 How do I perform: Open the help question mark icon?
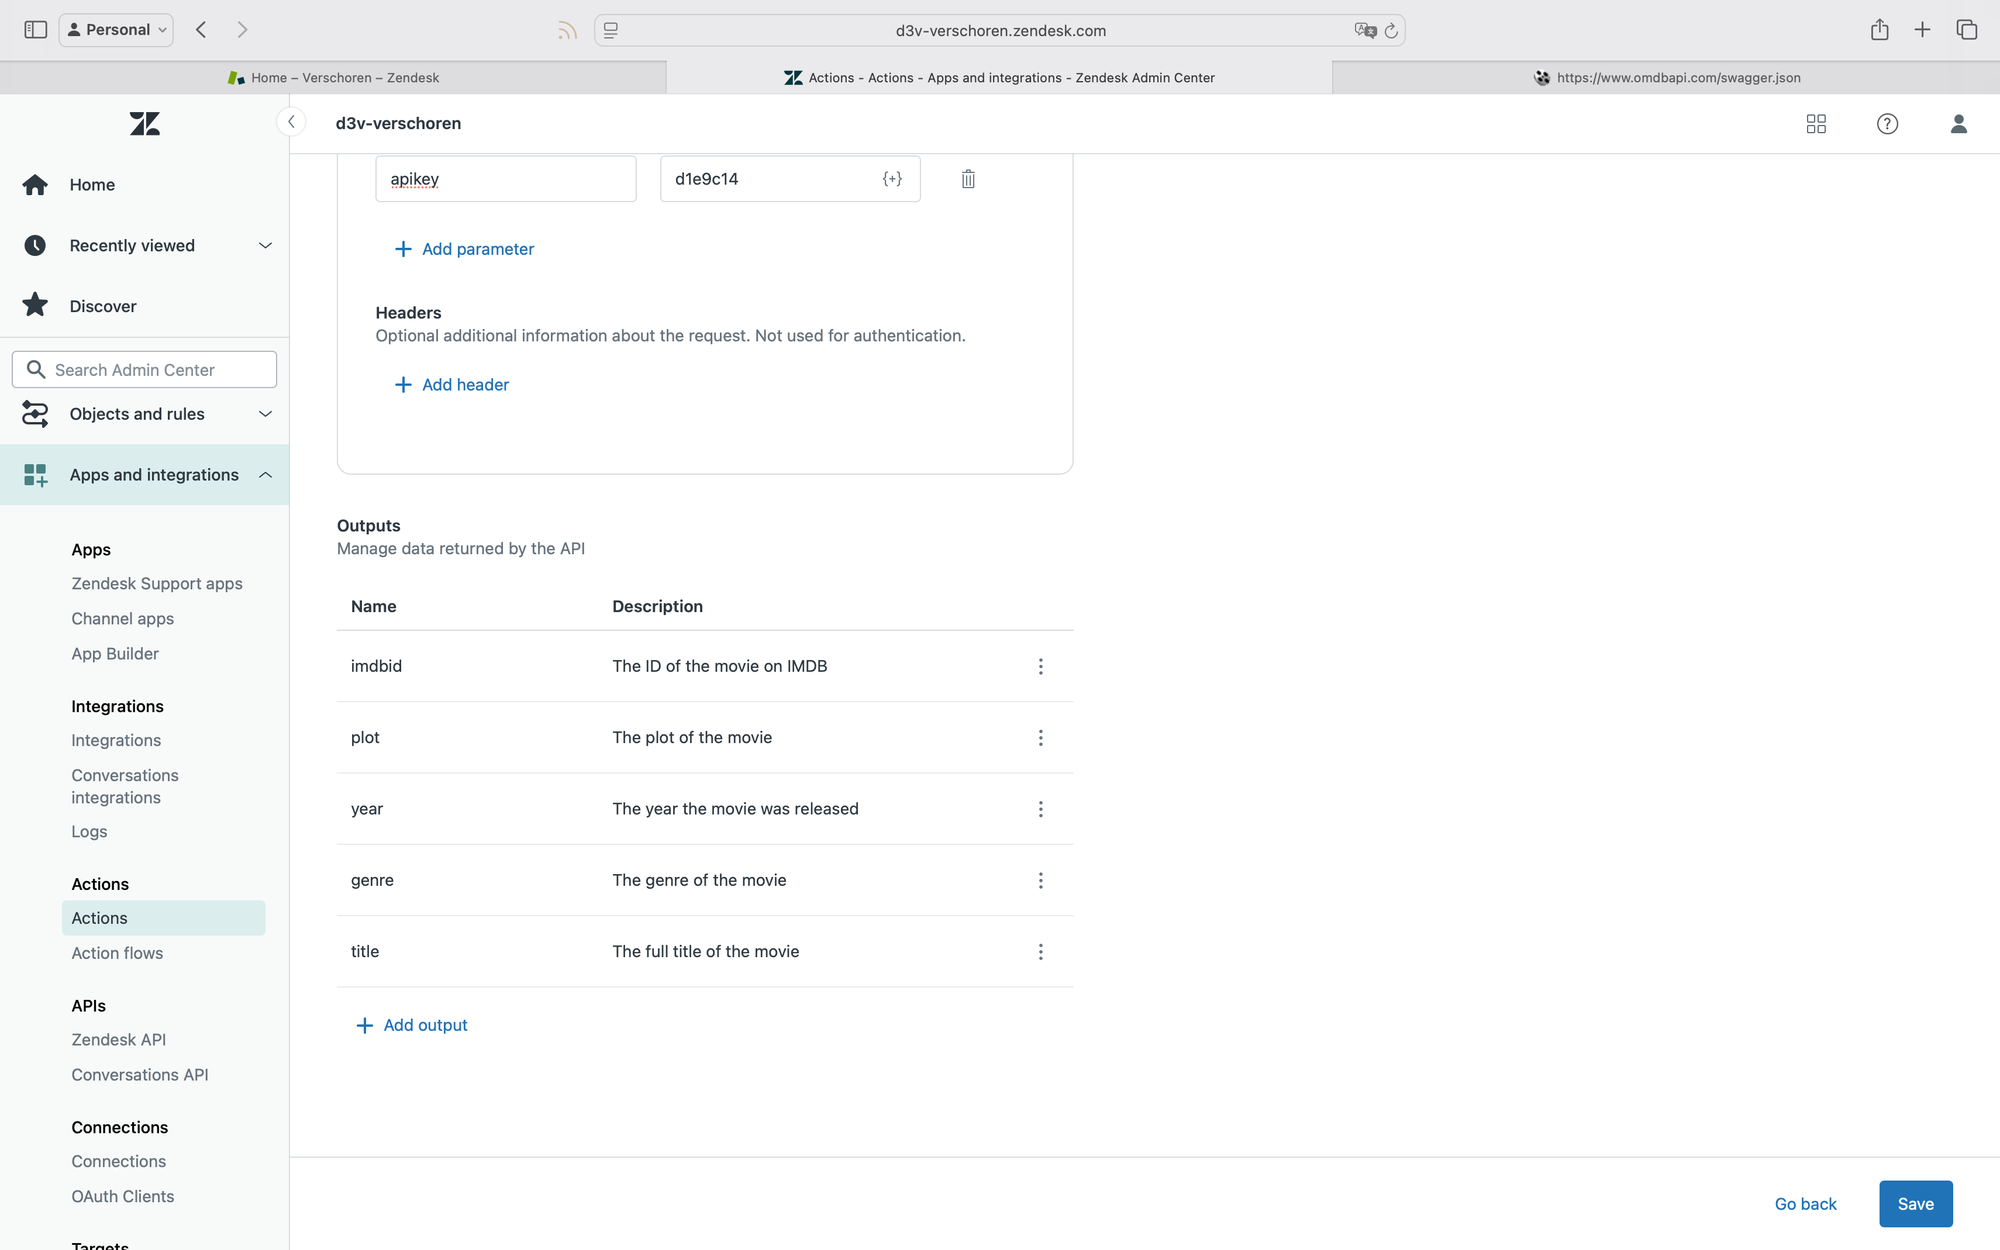1887,124
